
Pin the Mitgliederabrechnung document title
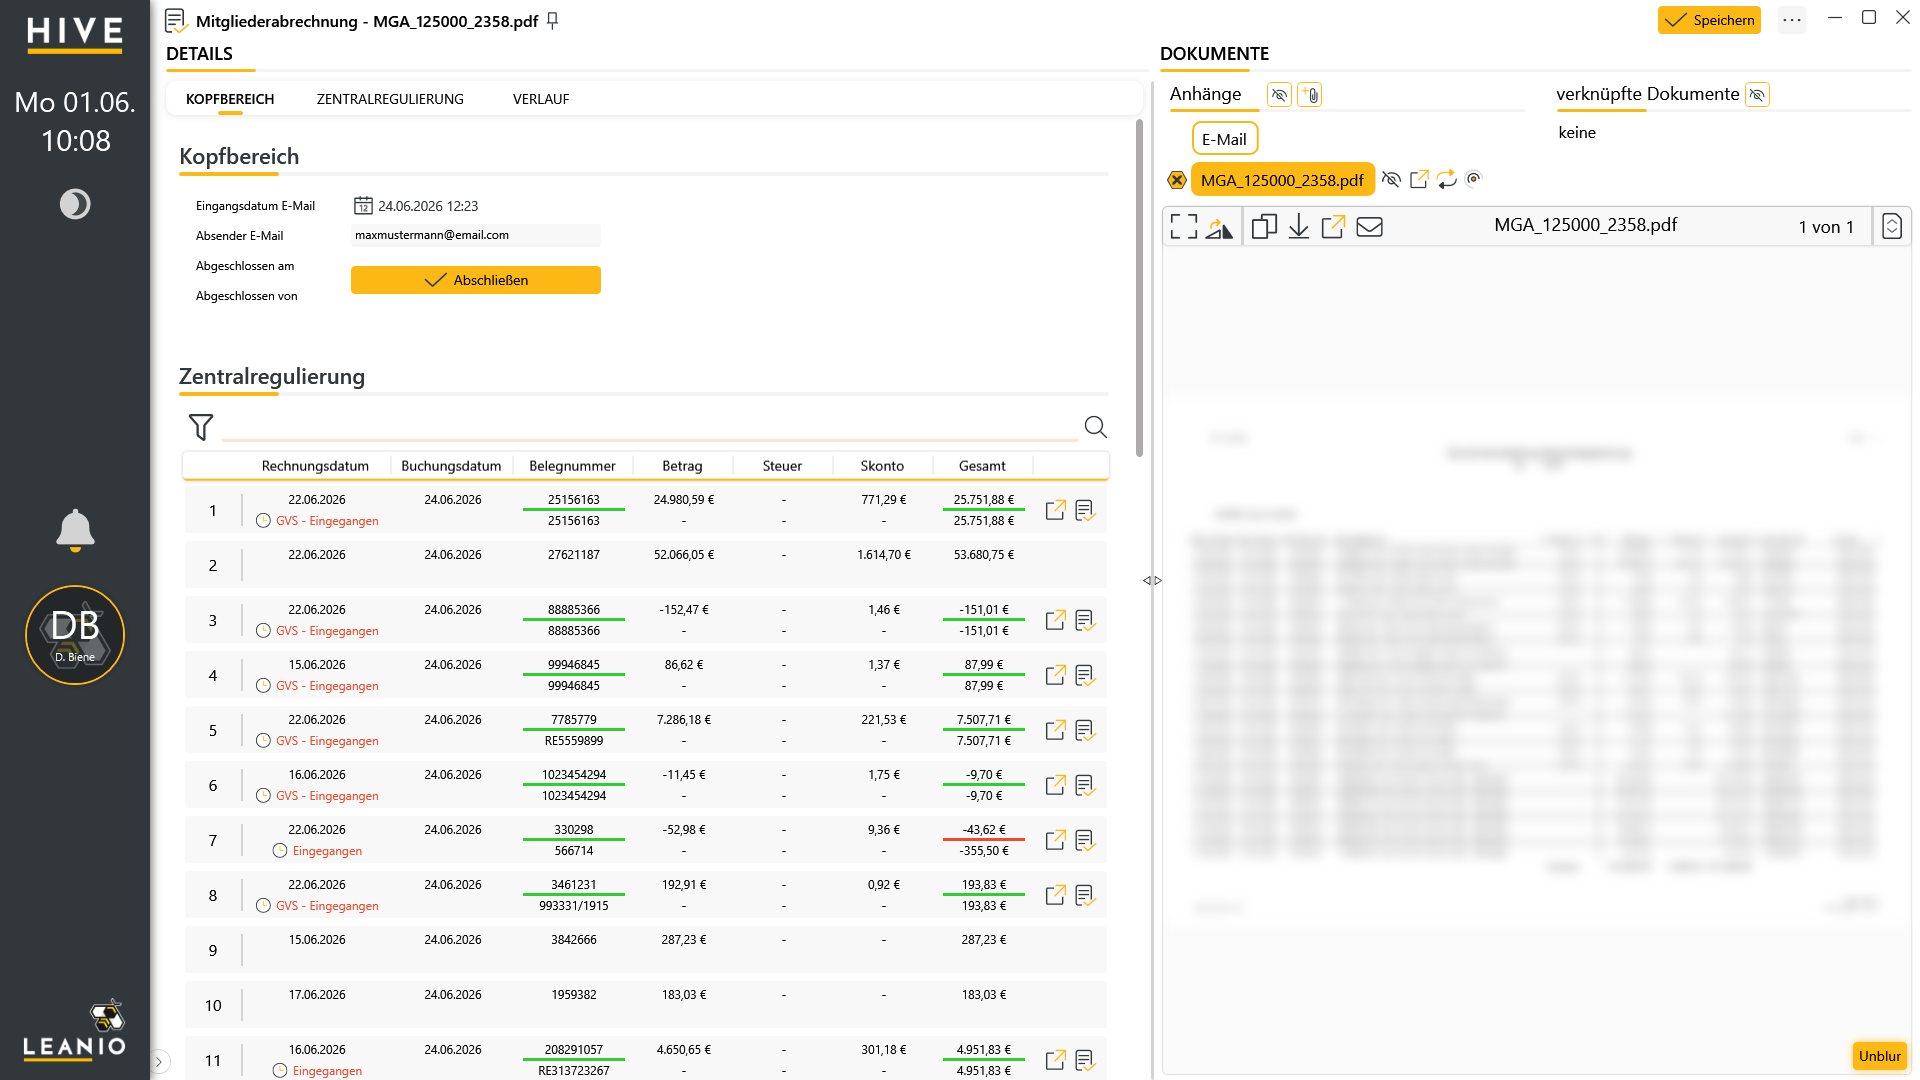[x=553, y=21]
